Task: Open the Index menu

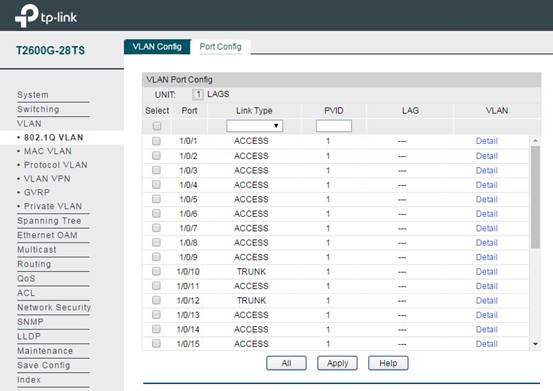Action: [29, 380]
